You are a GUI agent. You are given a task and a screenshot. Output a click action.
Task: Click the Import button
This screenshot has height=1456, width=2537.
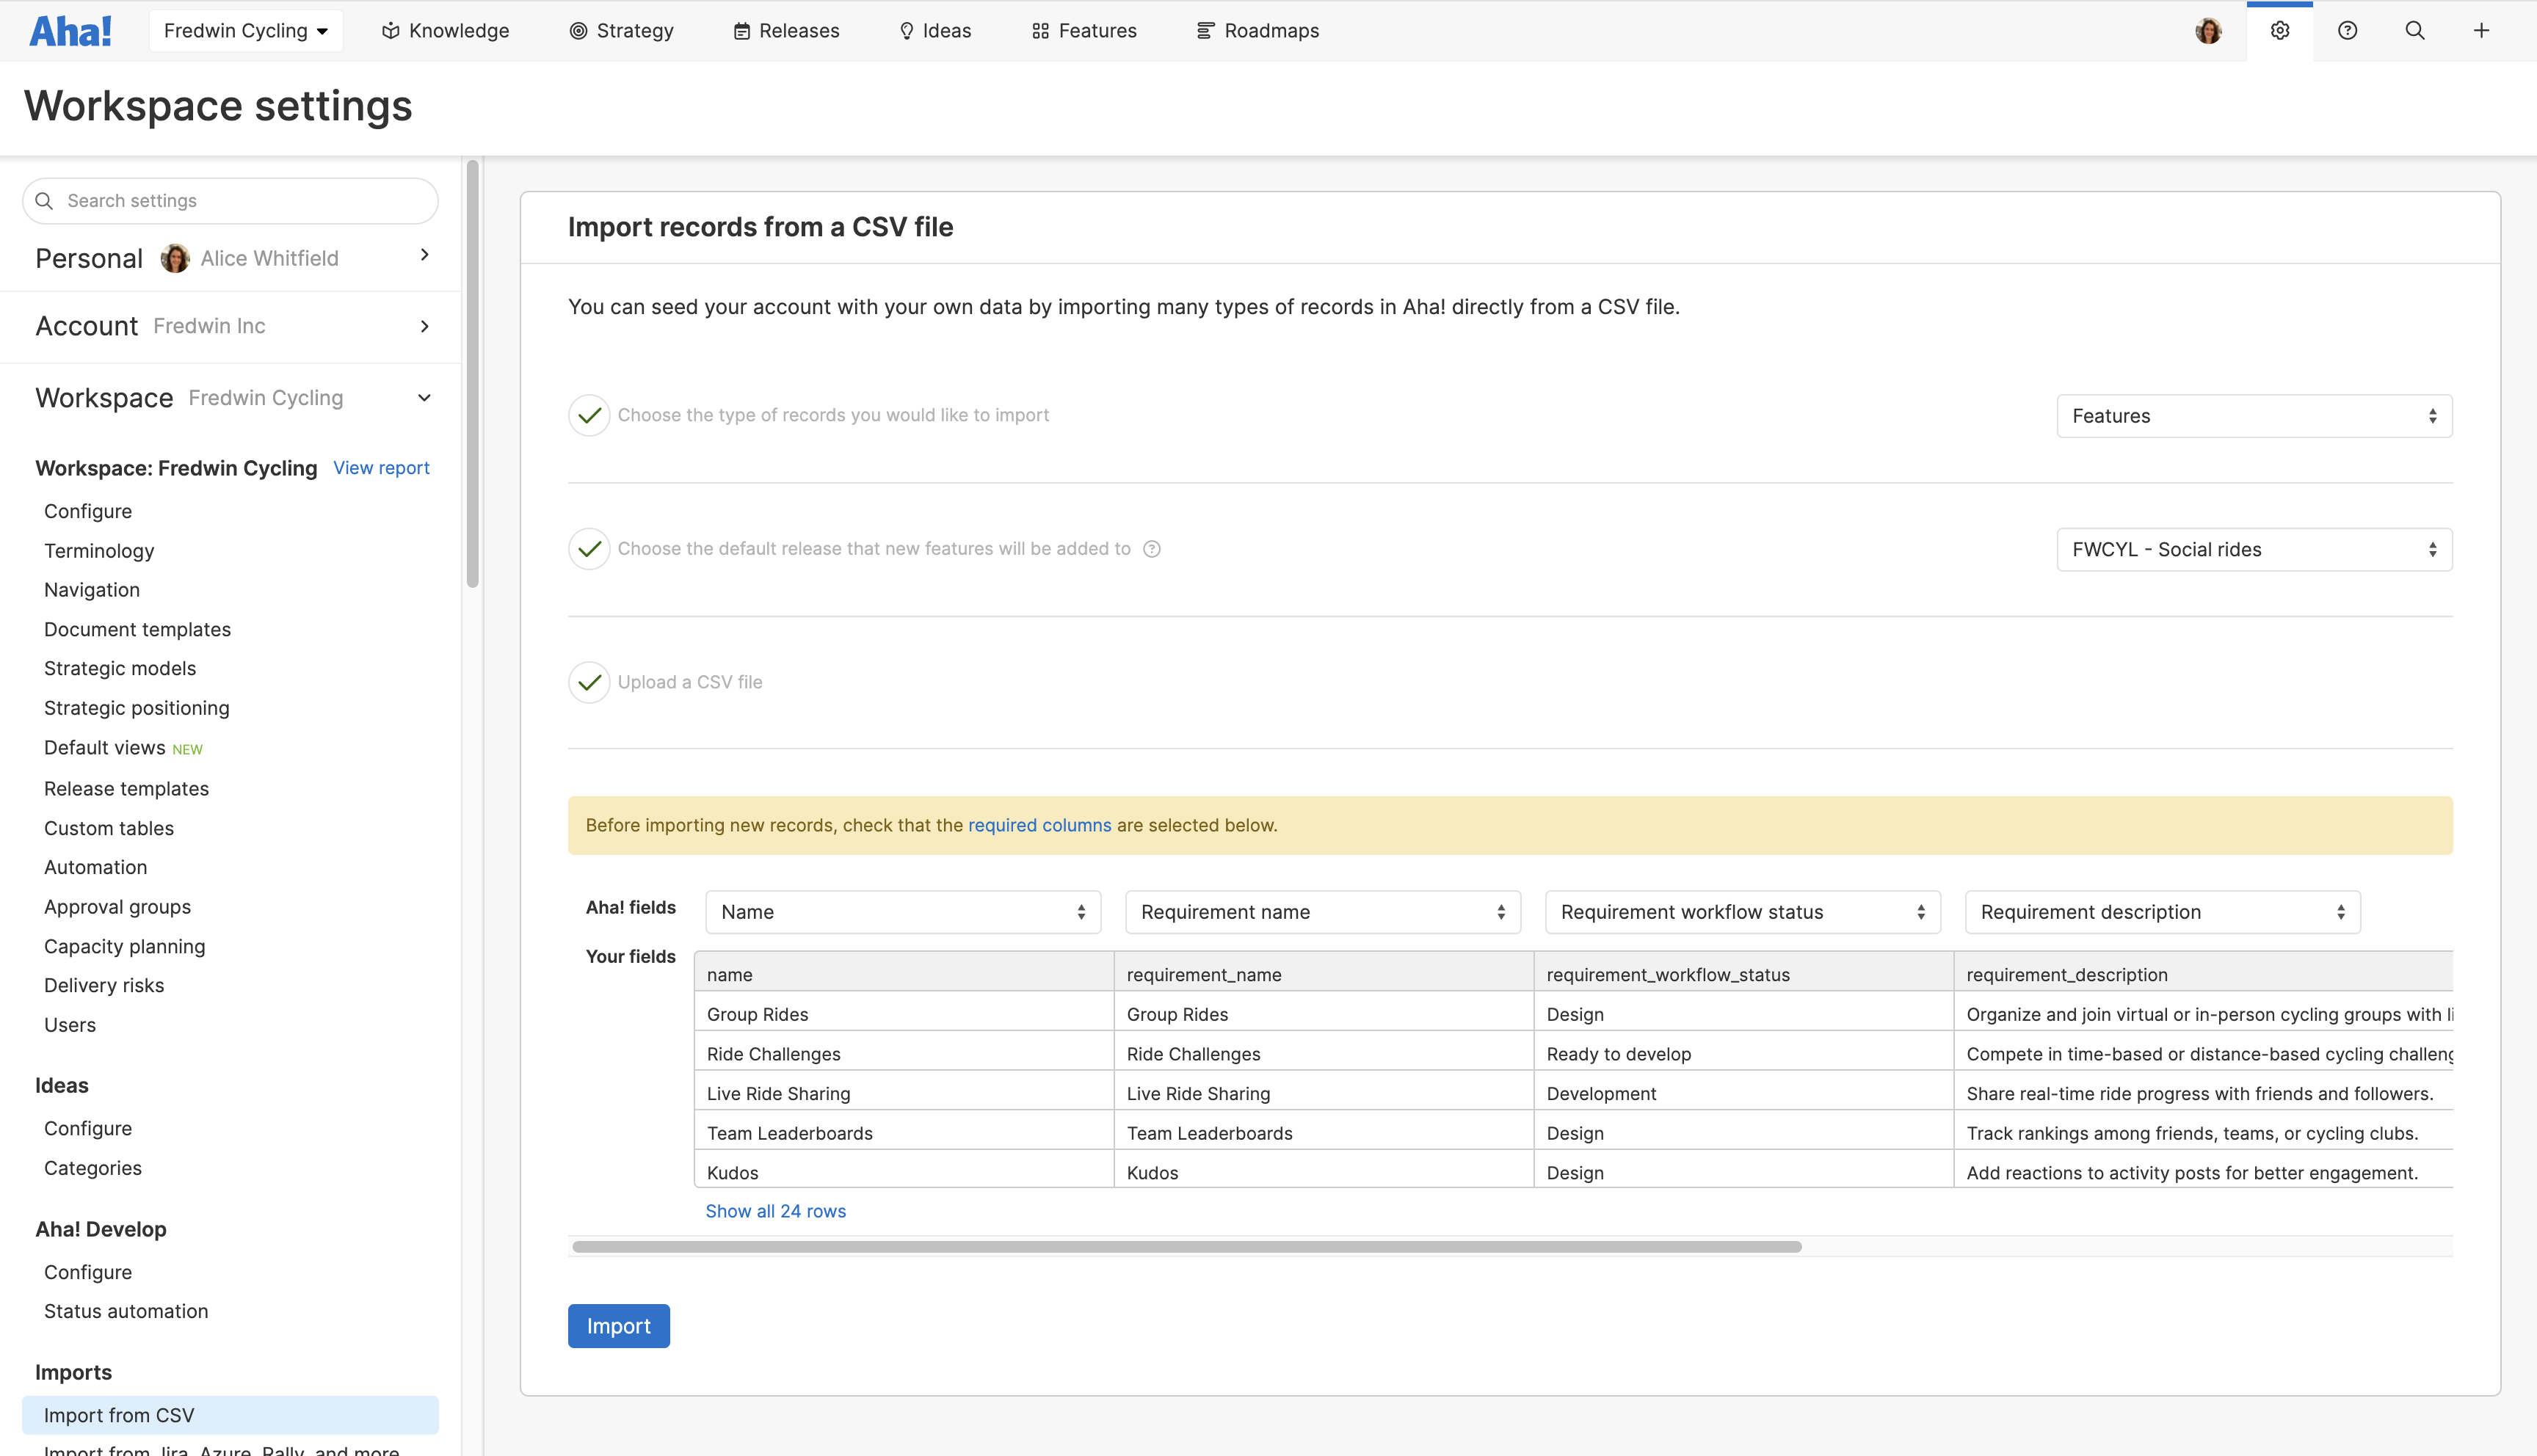618,1325
